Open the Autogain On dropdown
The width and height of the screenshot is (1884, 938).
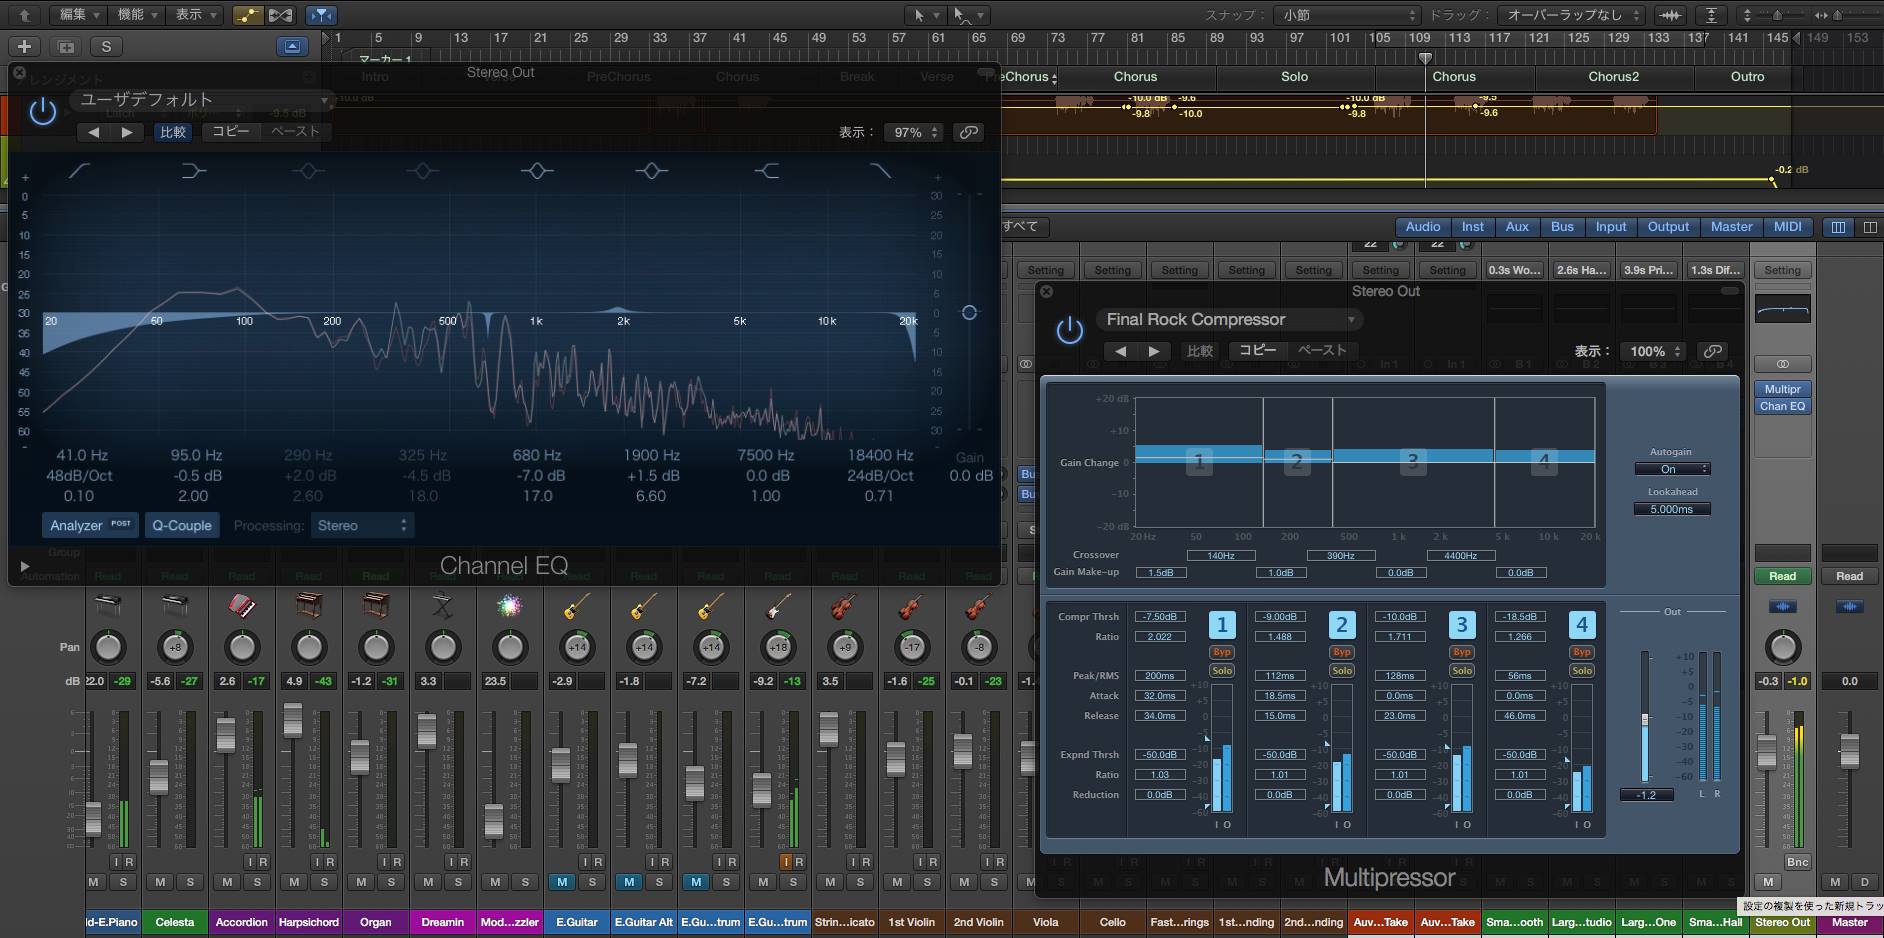click(x=1671, y=469)
